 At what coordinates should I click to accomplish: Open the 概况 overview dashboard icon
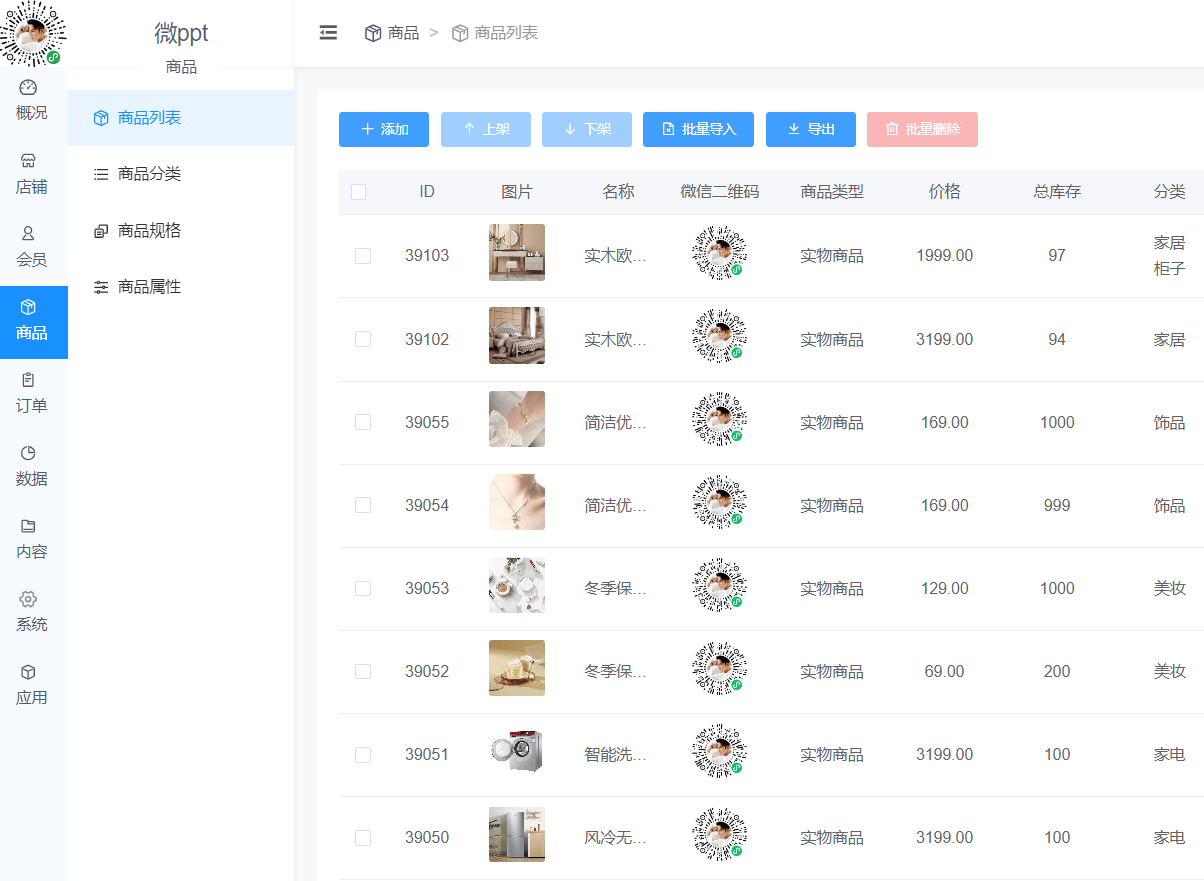coord(28,88)
